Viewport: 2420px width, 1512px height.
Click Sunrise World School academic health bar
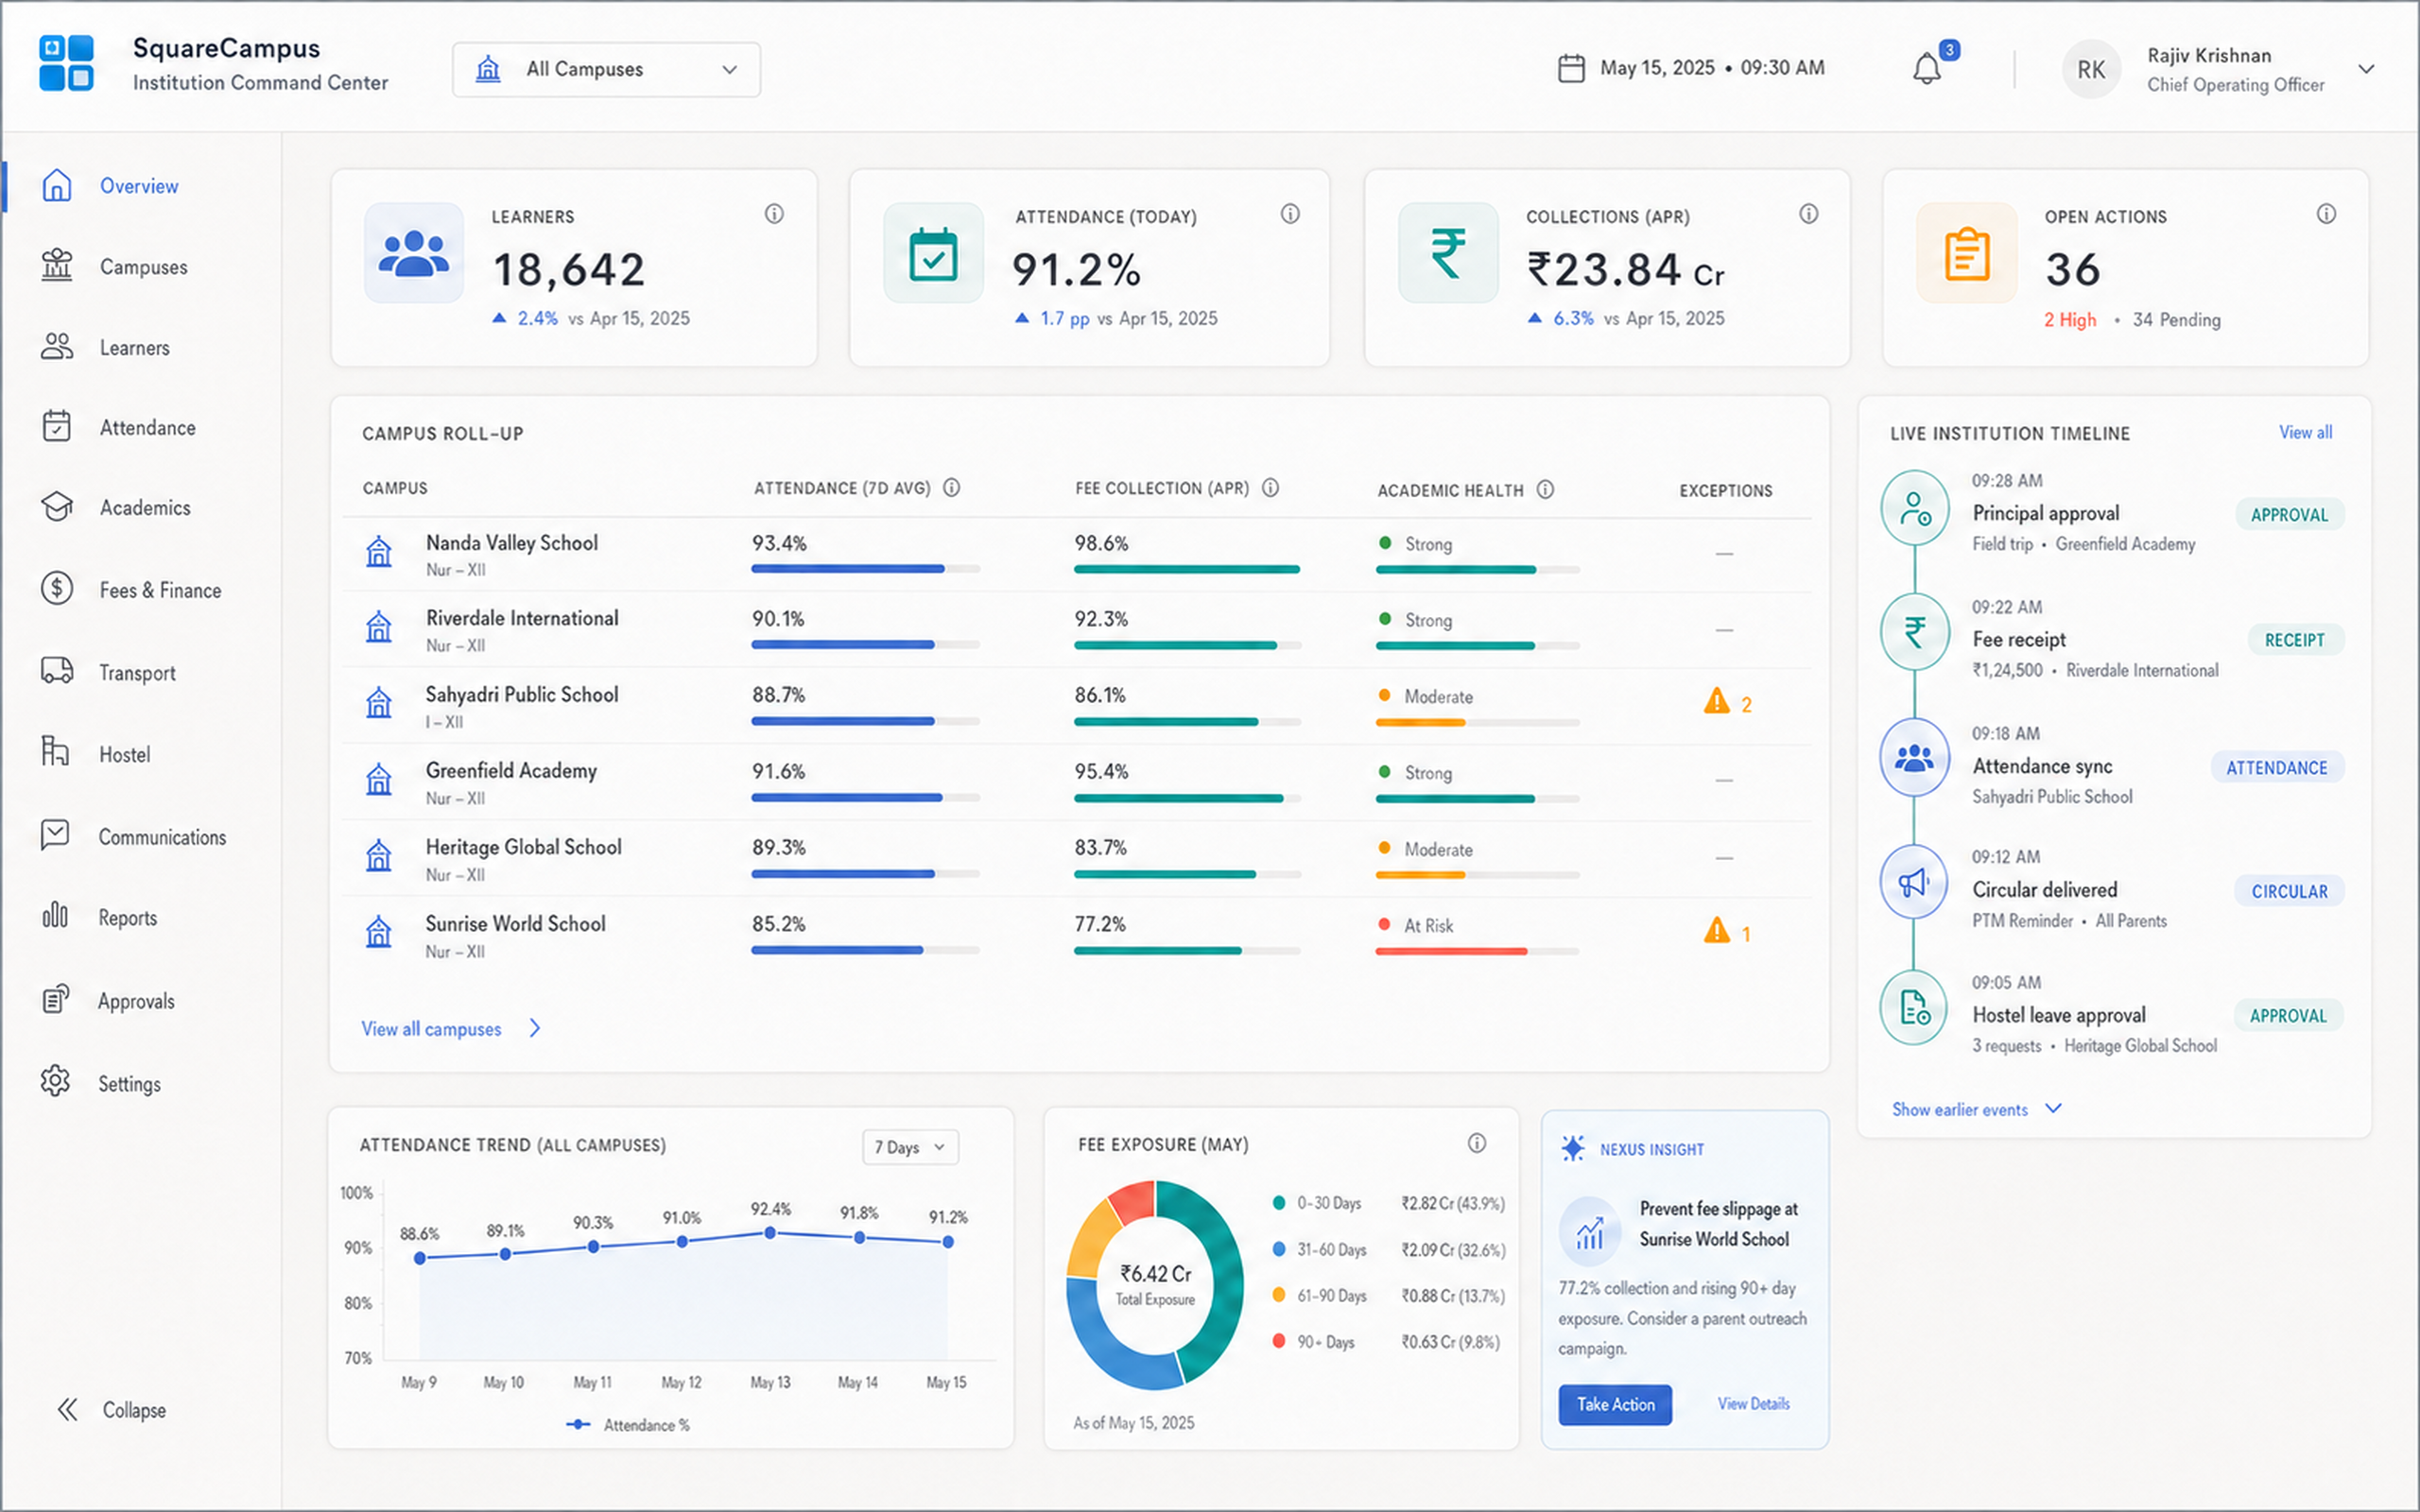pyautogui.click(x=1477, y=951)
